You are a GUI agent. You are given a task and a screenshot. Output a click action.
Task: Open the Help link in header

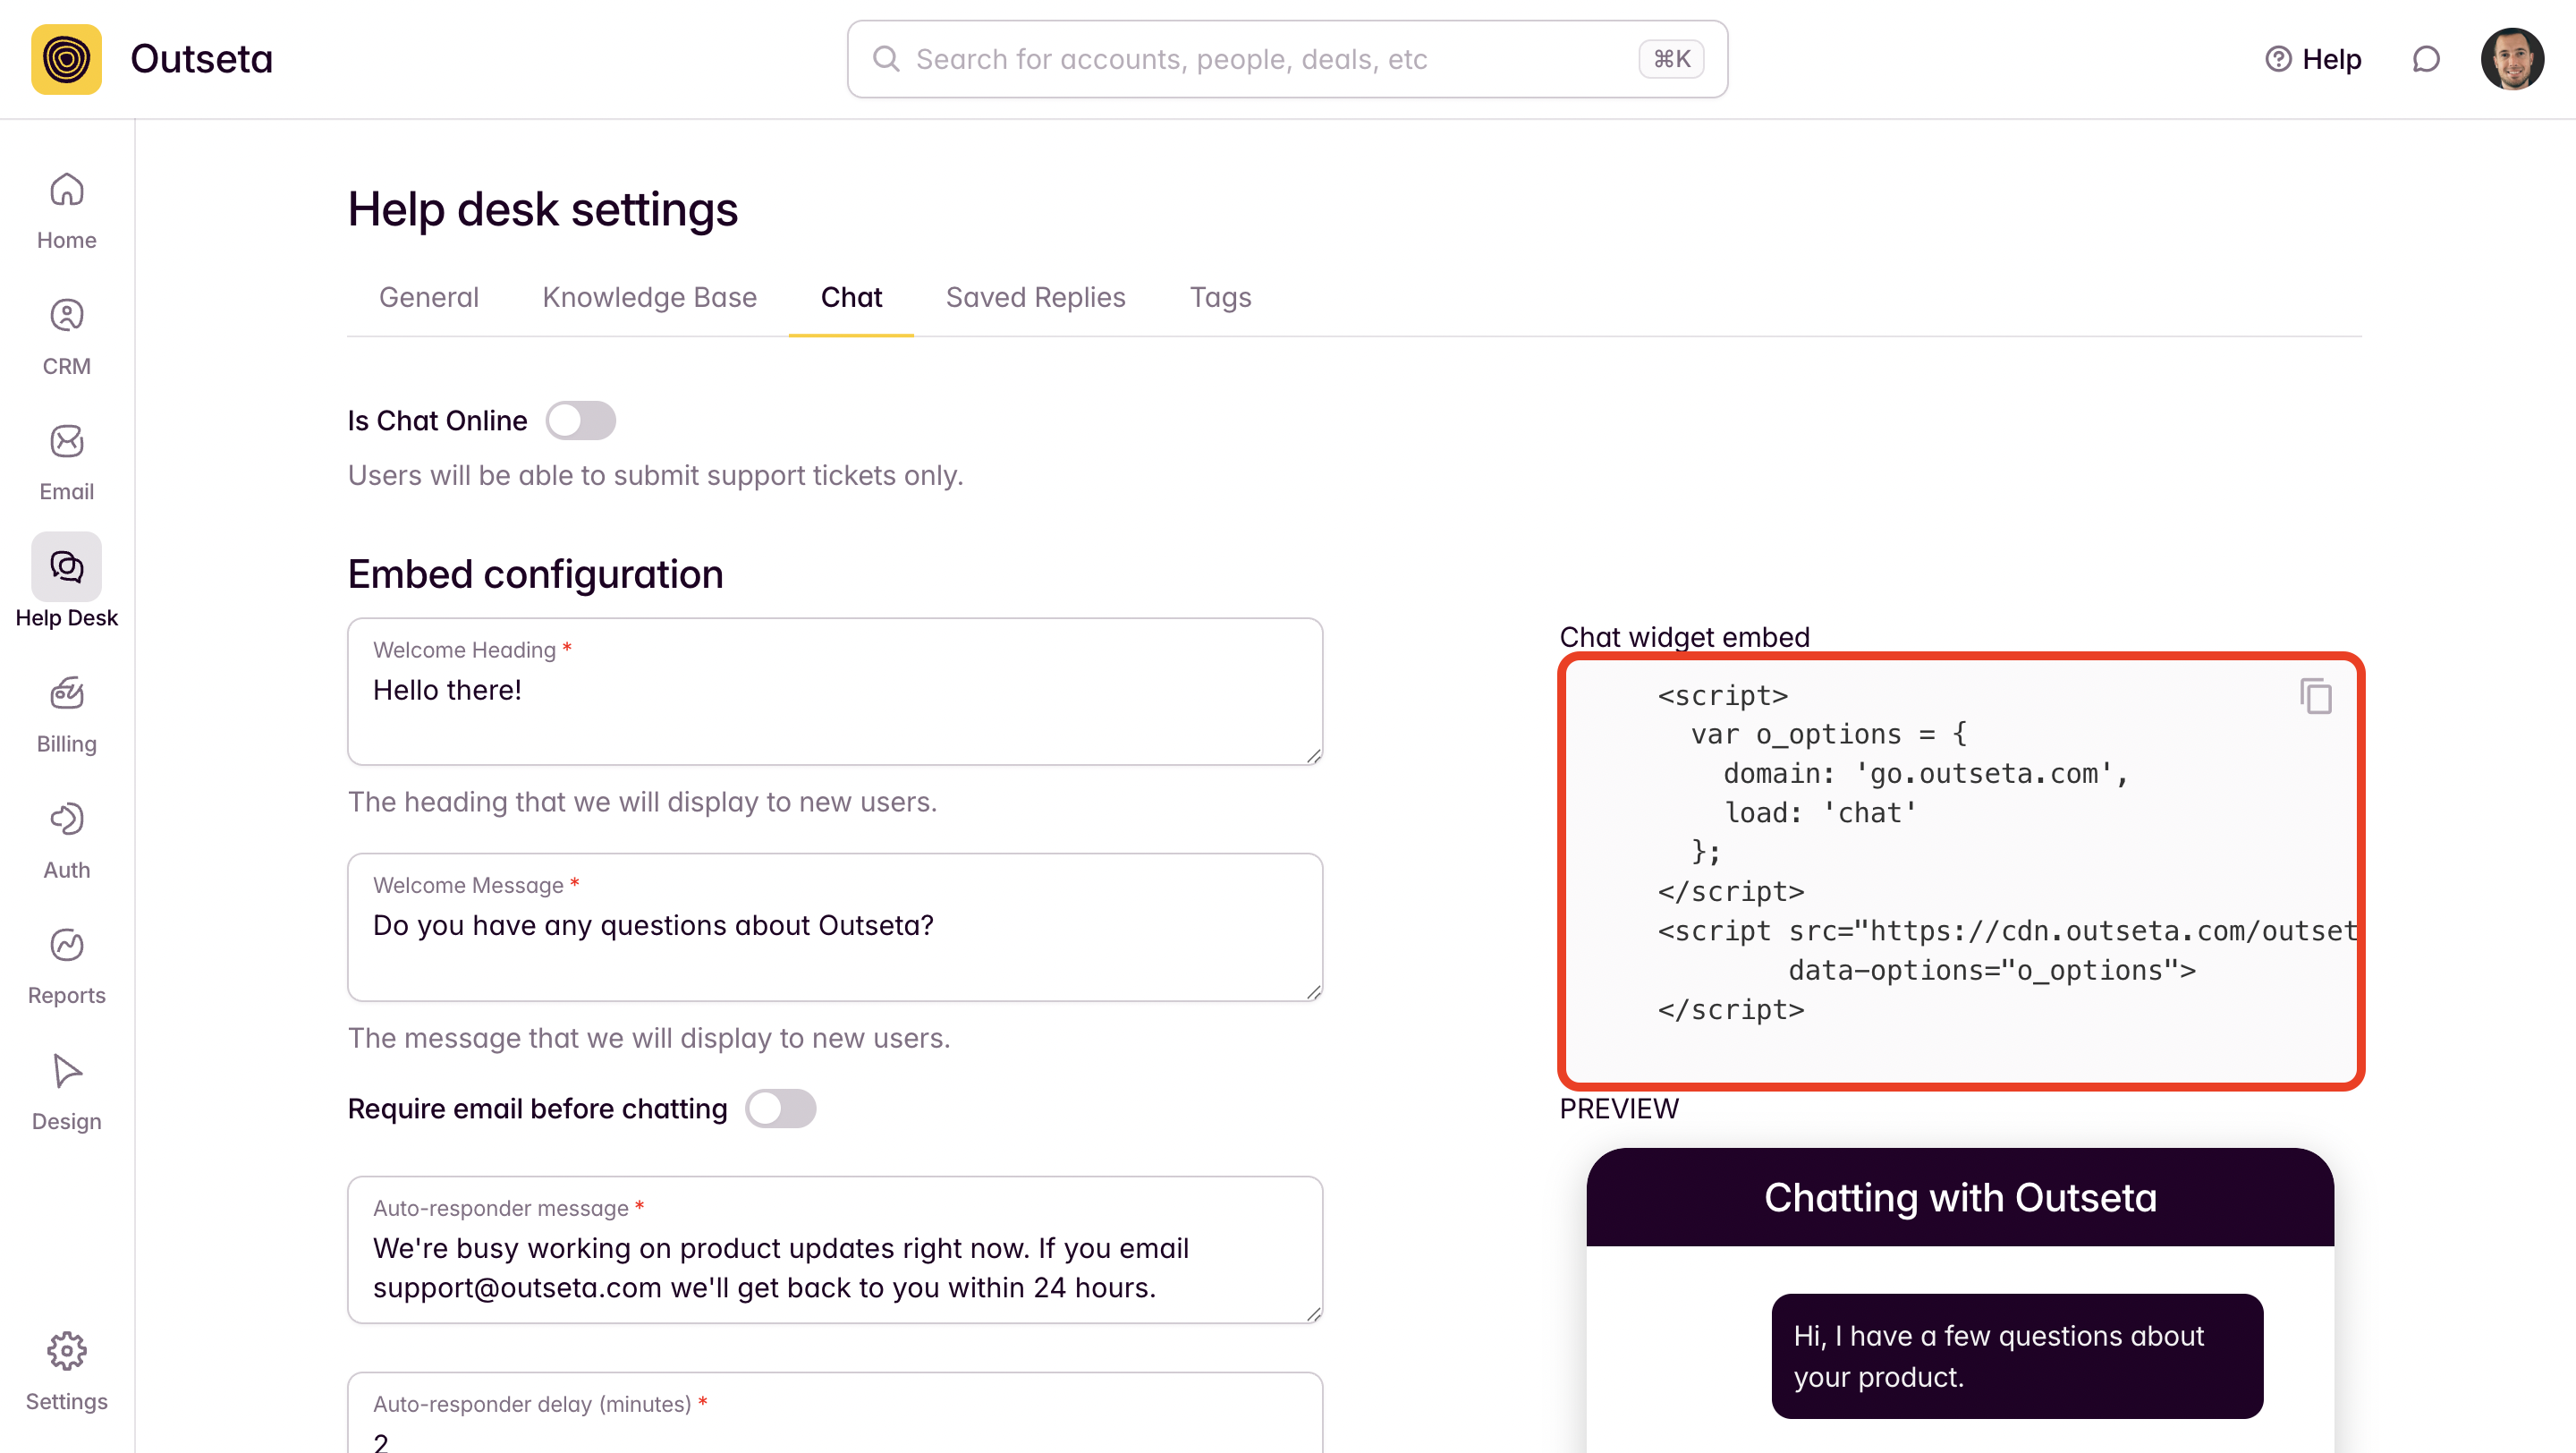point(2313,59)
